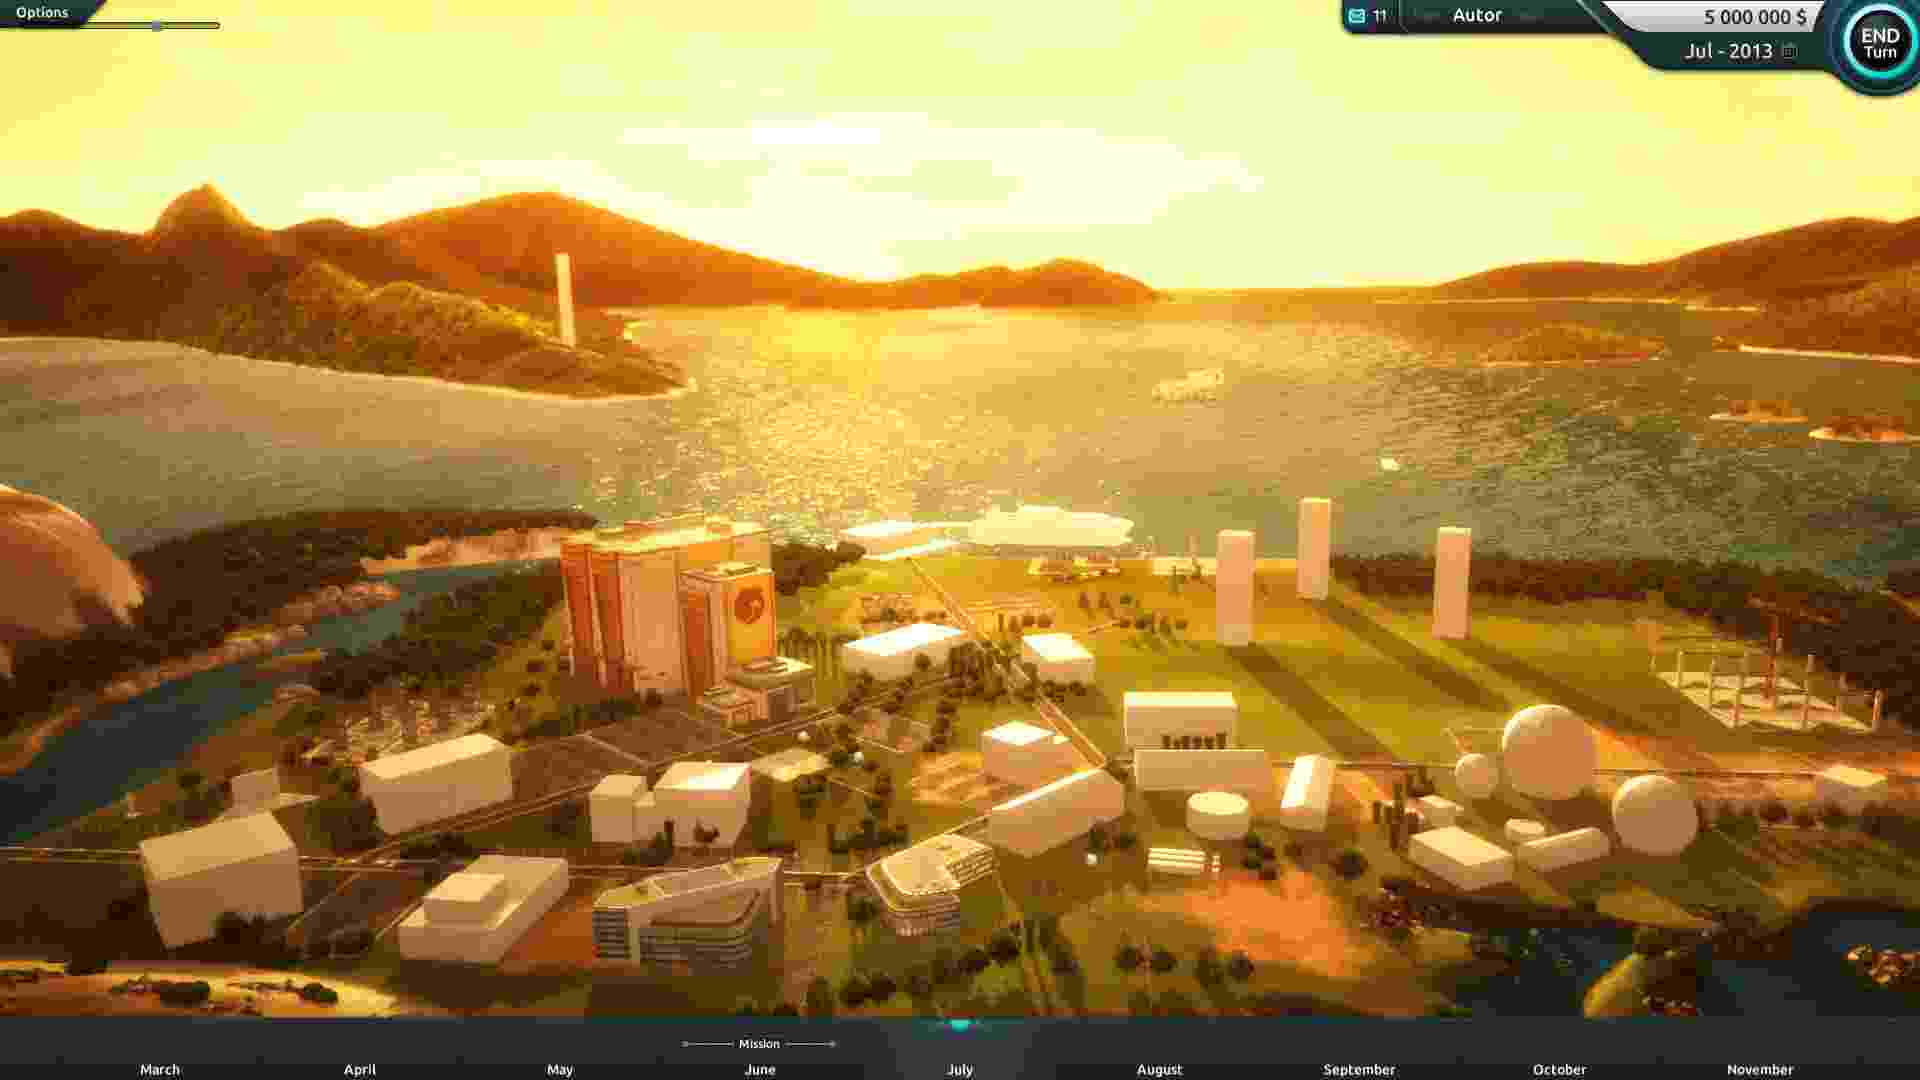
Task: Click the calendar icon beside Jul - 2013
Action: coord(1789,51)
